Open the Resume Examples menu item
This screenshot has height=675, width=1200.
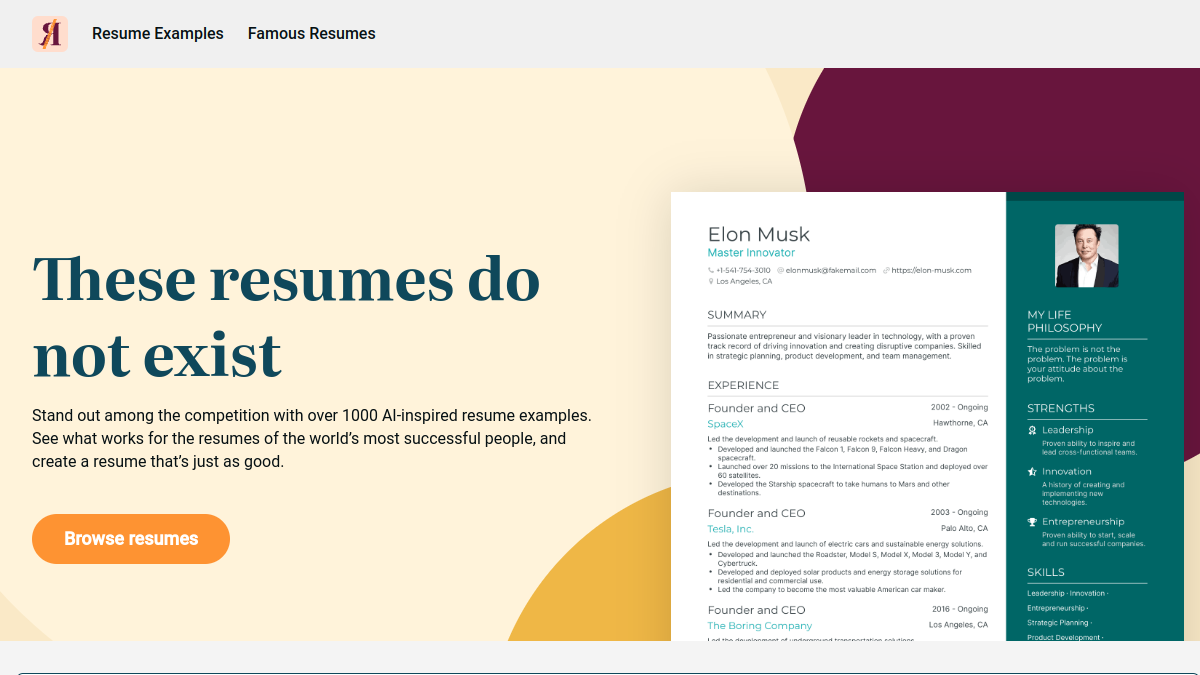(x=158, y=34)
